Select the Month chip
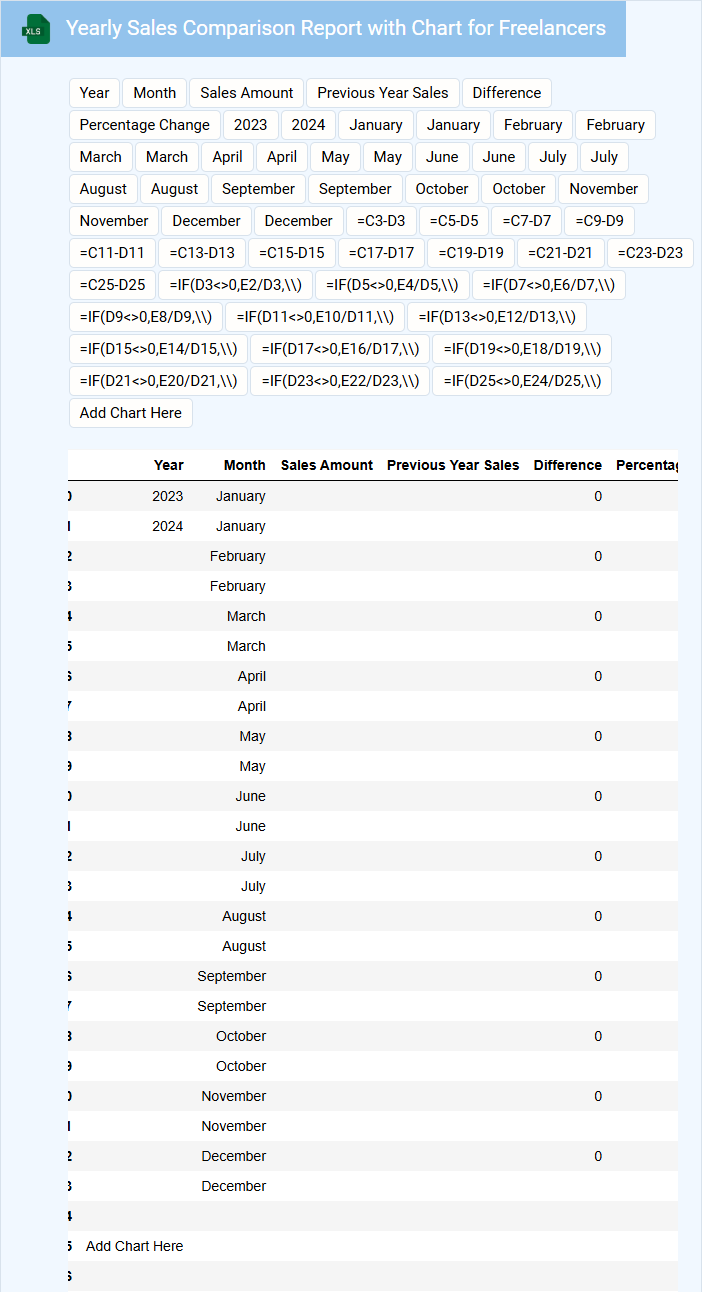 pyautogui.click(x=155, y=93)
